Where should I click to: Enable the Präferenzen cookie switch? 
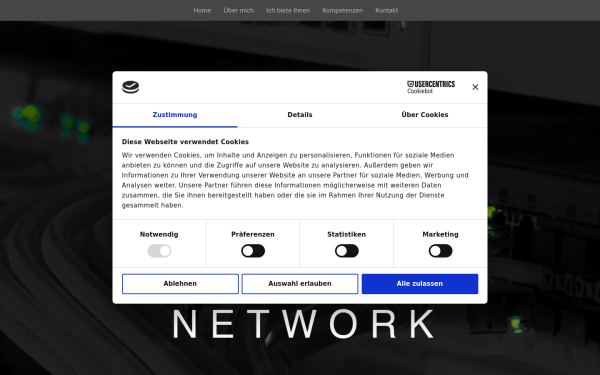pyautogui.click(x=253, y=251)
